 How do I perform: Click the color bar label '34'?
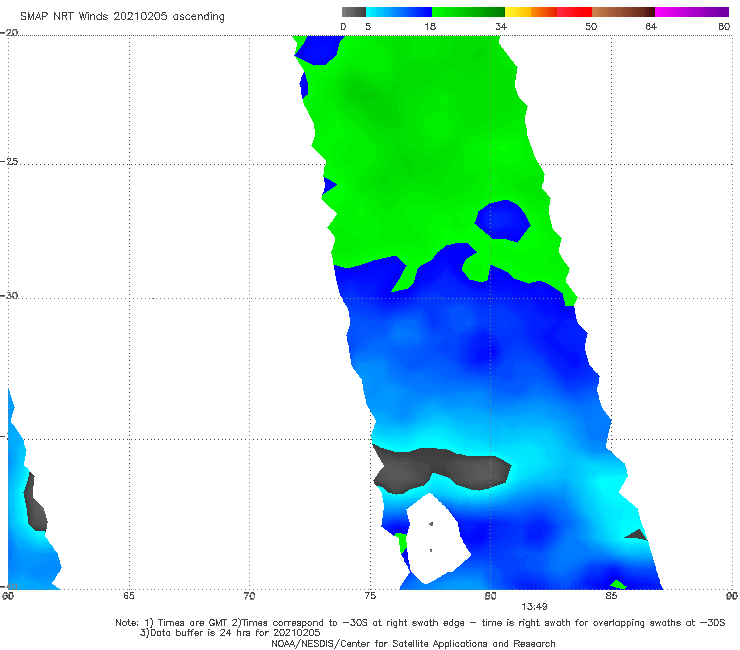pos(501,26)
